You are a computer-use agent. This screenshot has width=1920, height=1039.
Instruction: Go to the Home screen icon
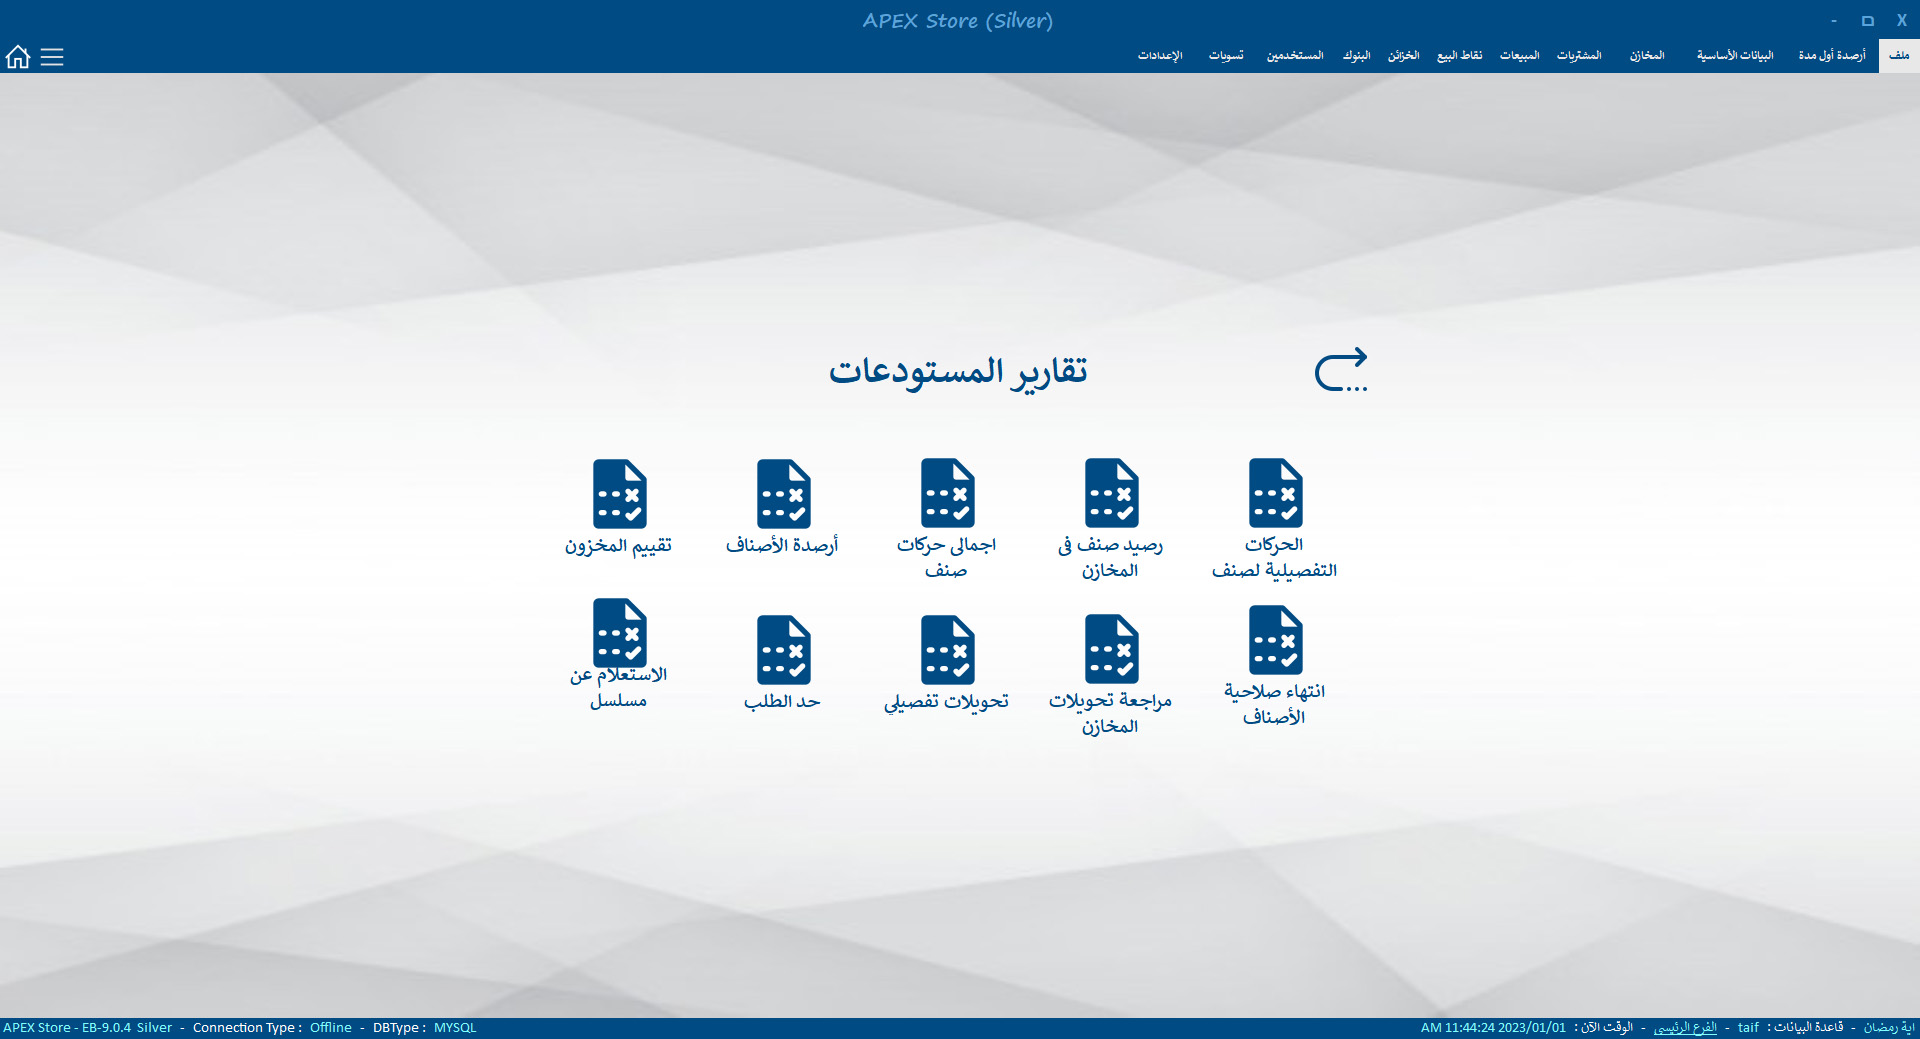[18, 57]
